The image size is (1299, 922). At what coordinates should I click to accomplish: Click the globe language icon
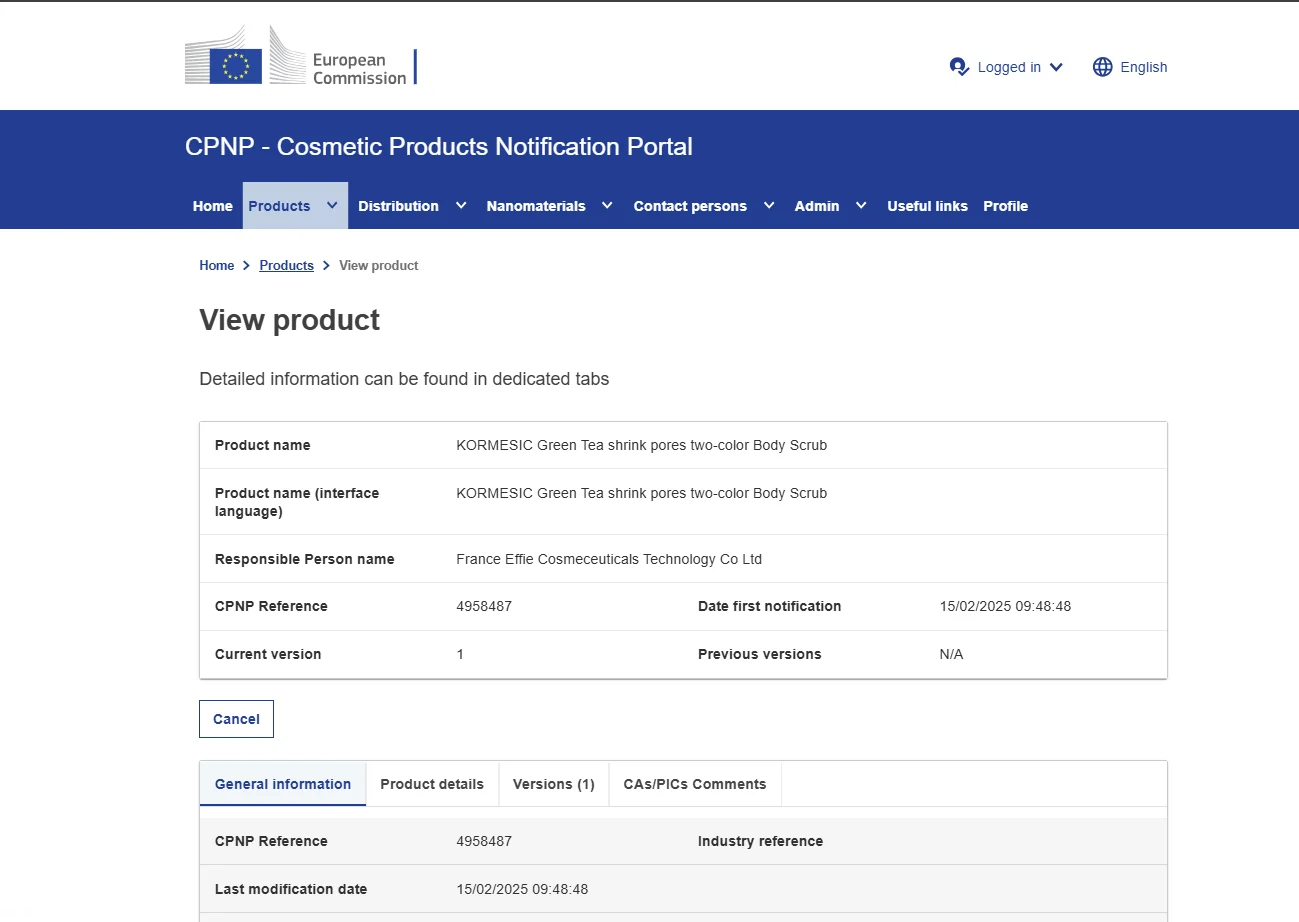point(1102,67)
